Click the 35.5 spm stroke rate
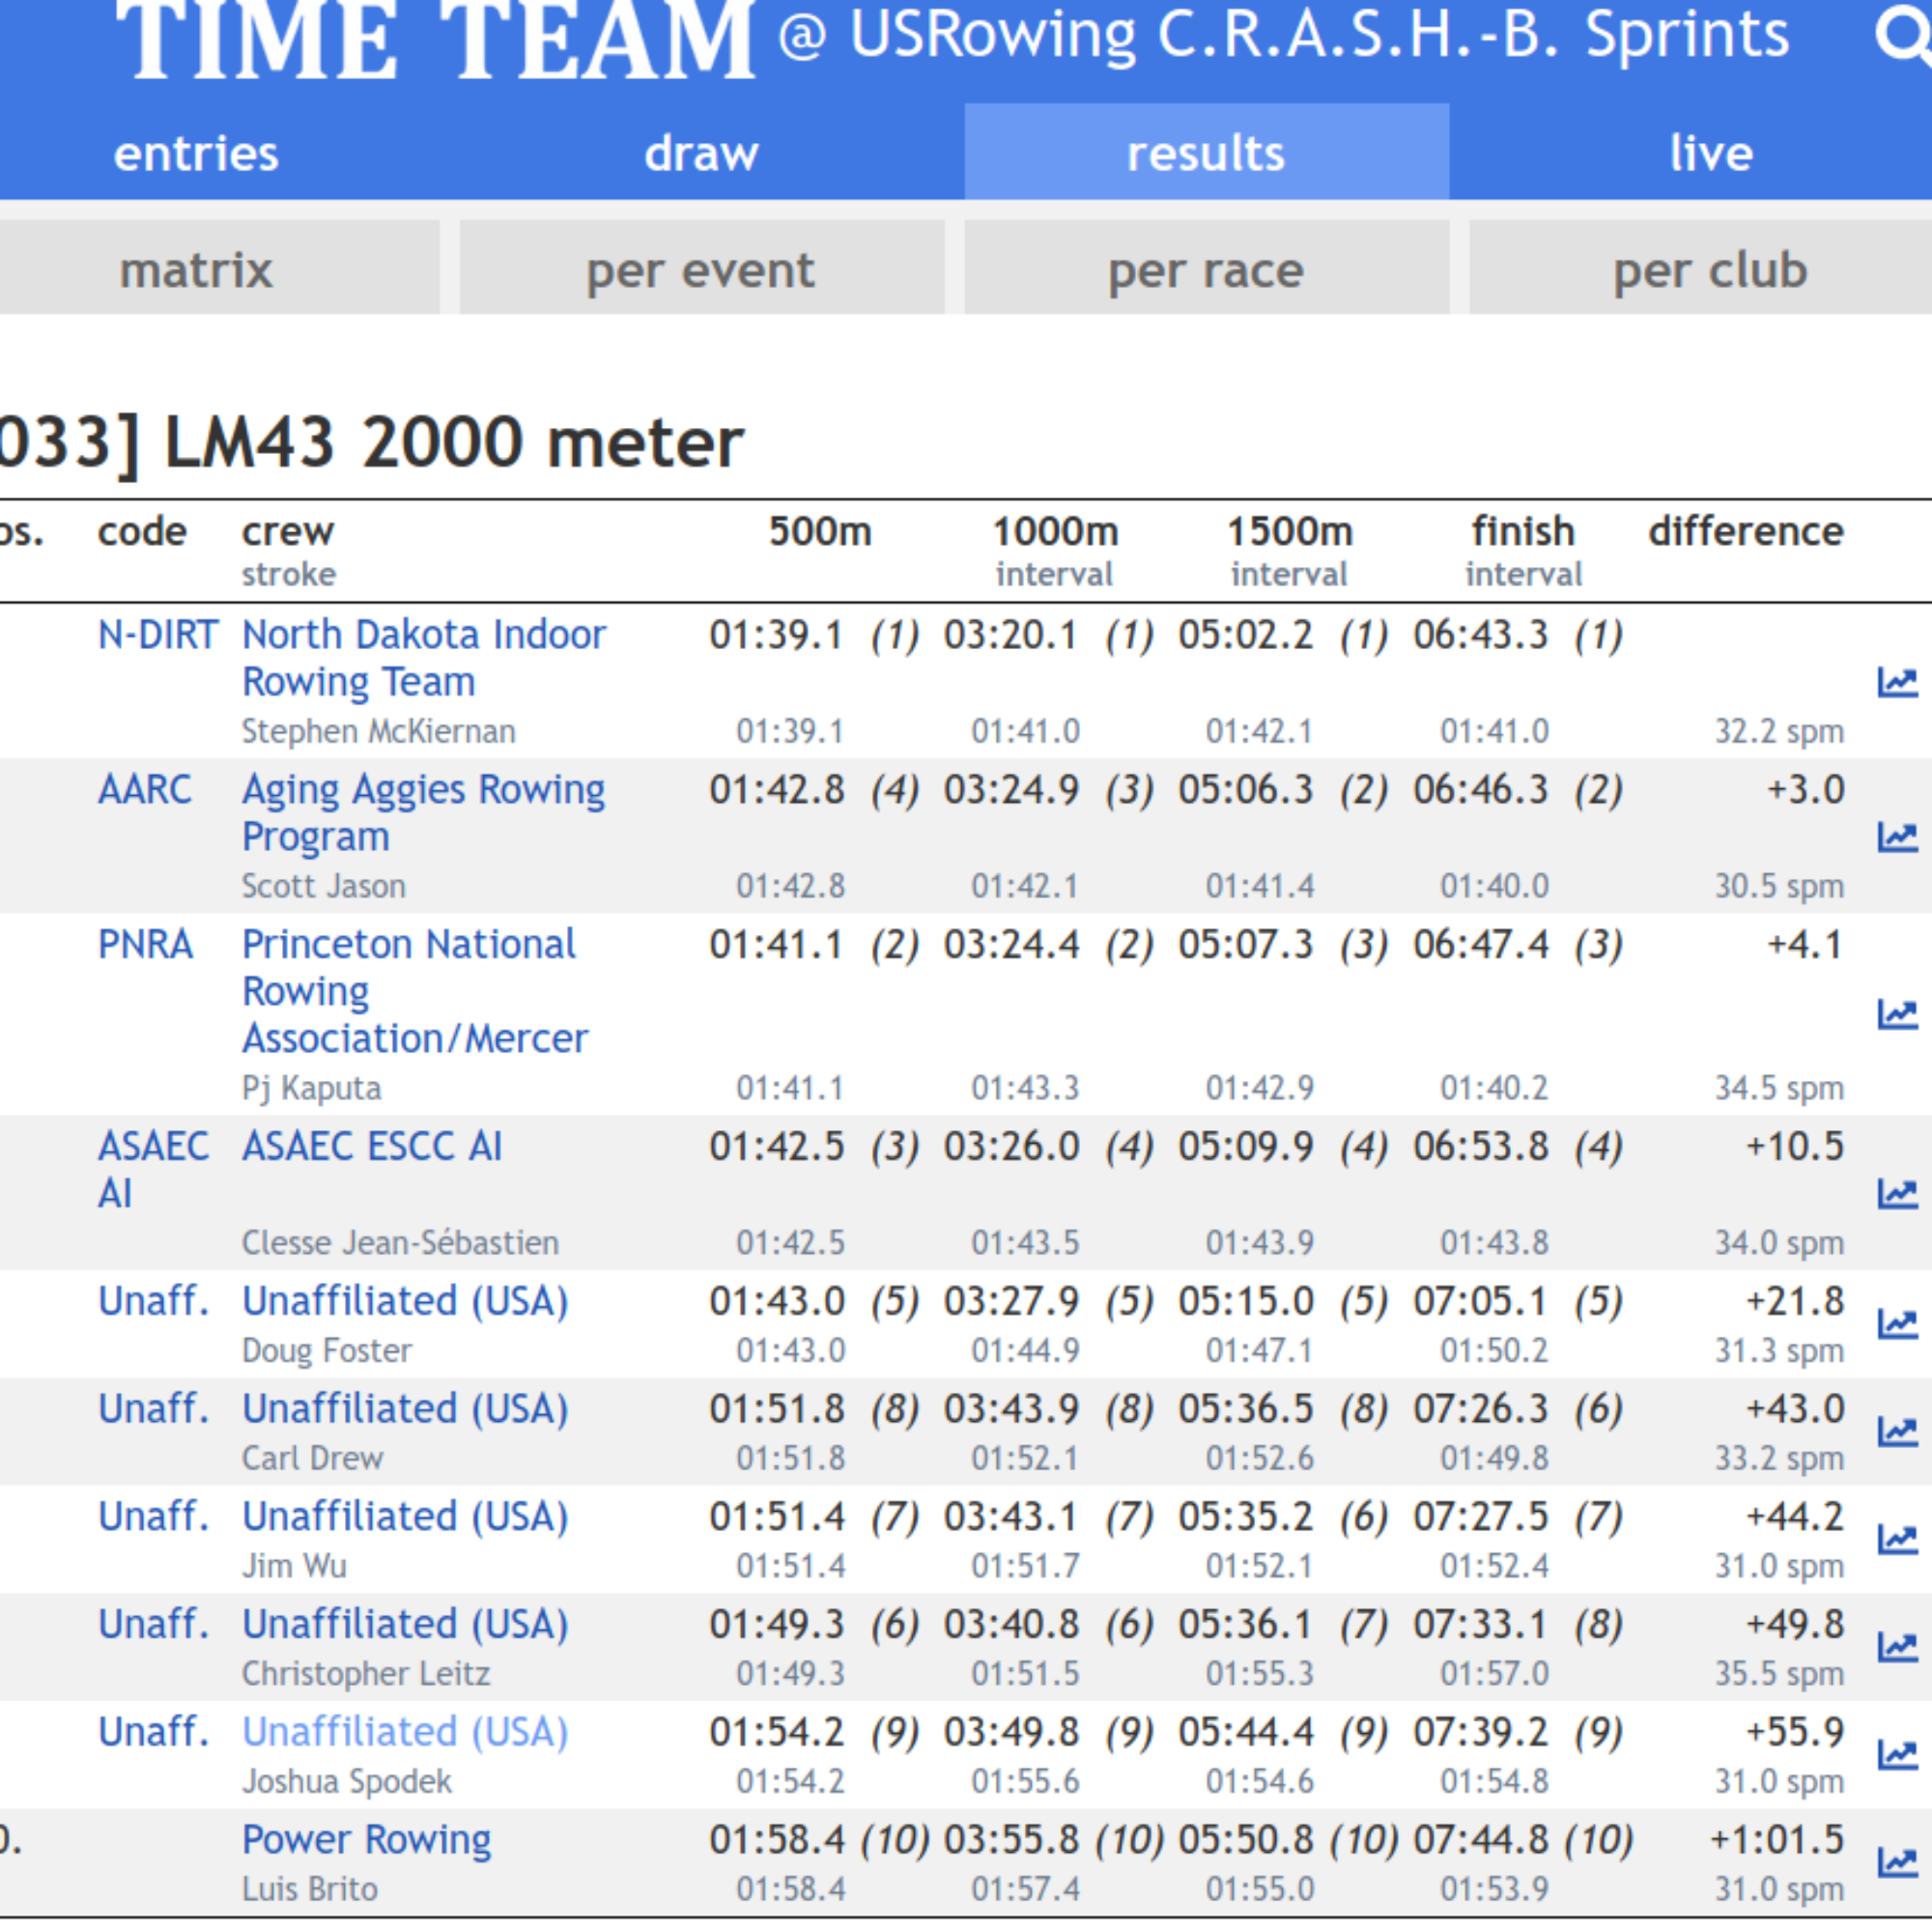This screenshot has height=1932, width=1932. (x=1779, y=1674)
